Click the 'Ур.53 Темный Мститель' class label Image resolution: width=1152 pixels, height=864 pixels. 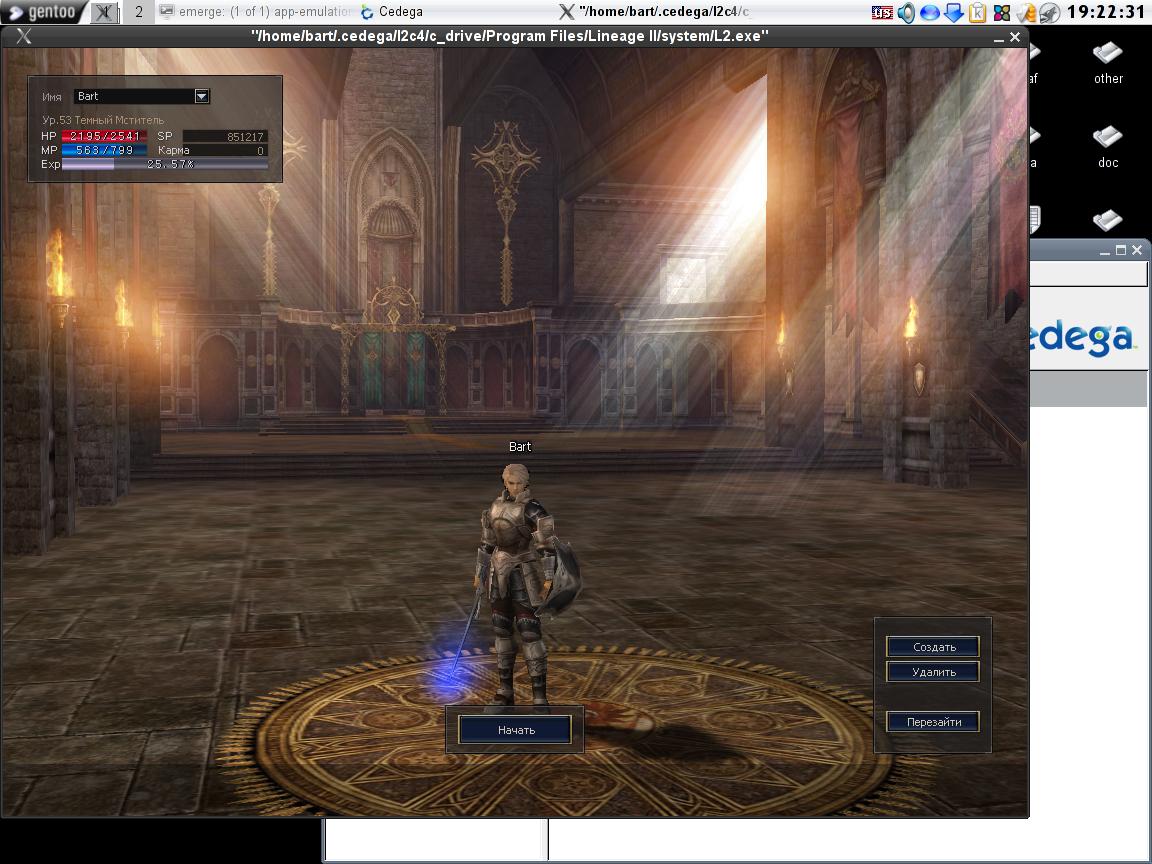coord(103,120)
